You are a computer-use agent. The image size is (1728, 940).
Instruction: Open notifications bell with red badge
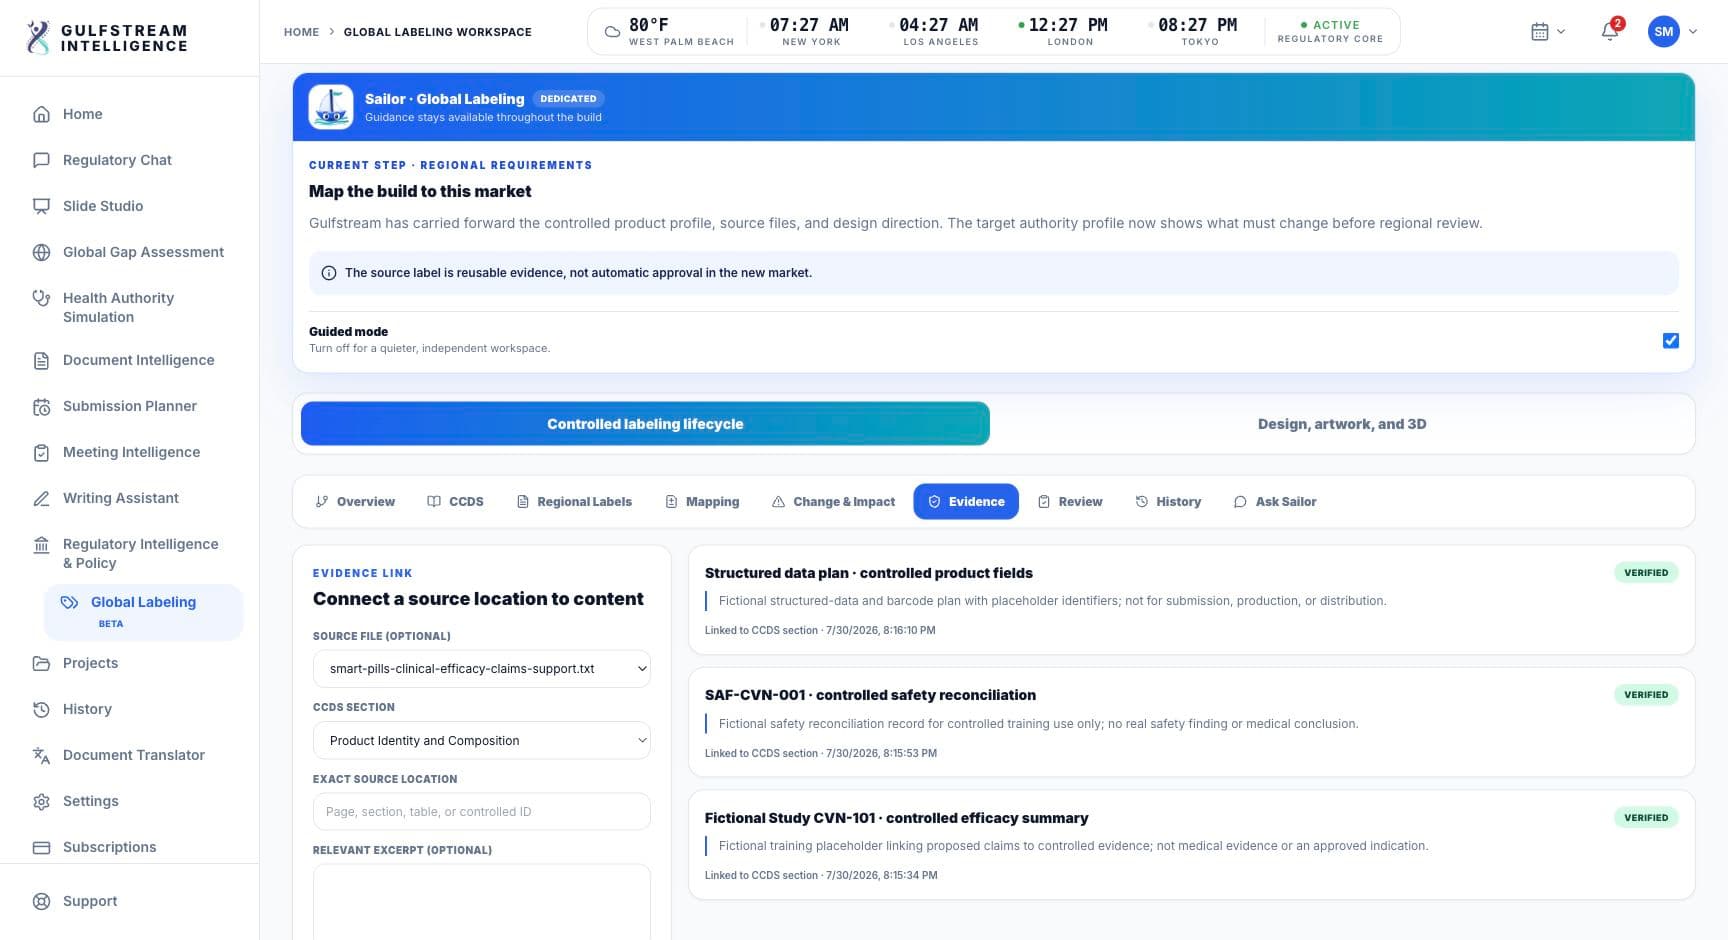tap(1610, 31)
